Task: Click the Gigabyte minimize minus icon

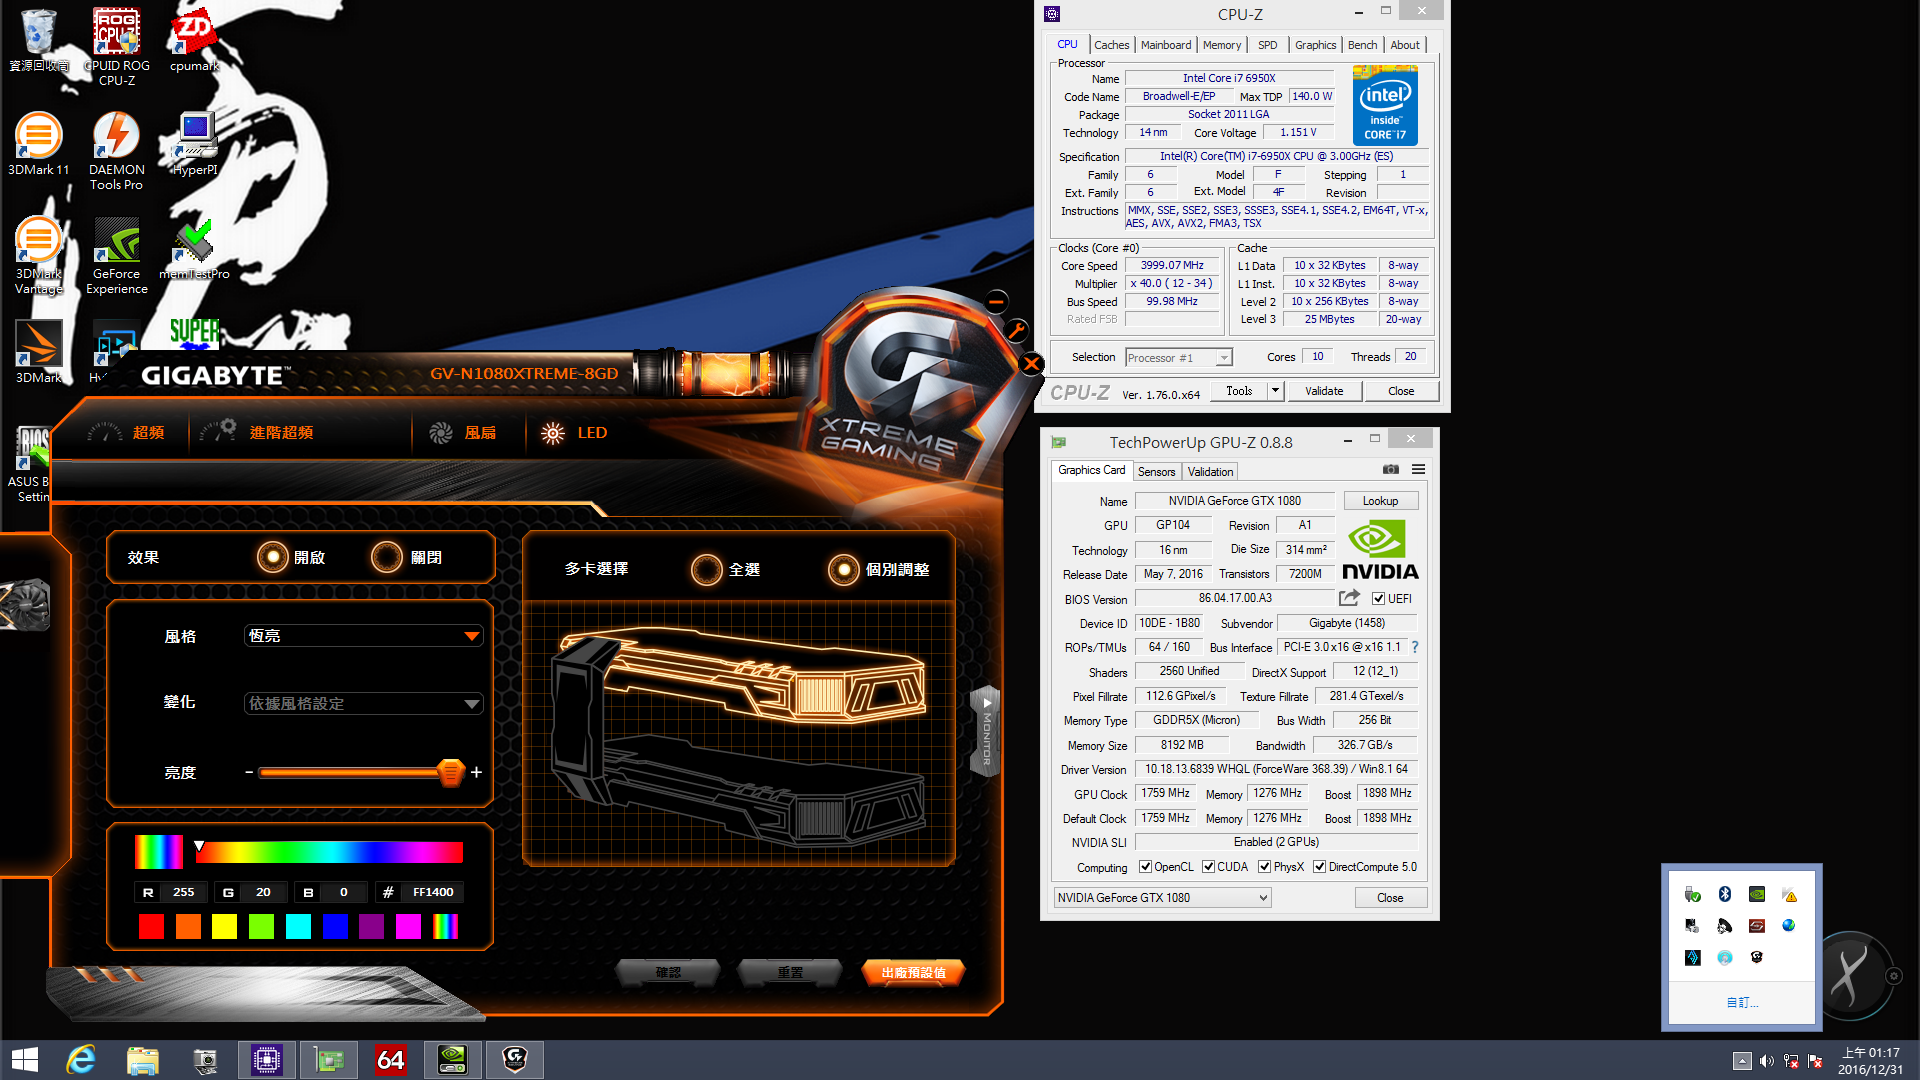Action: point(996,301)
